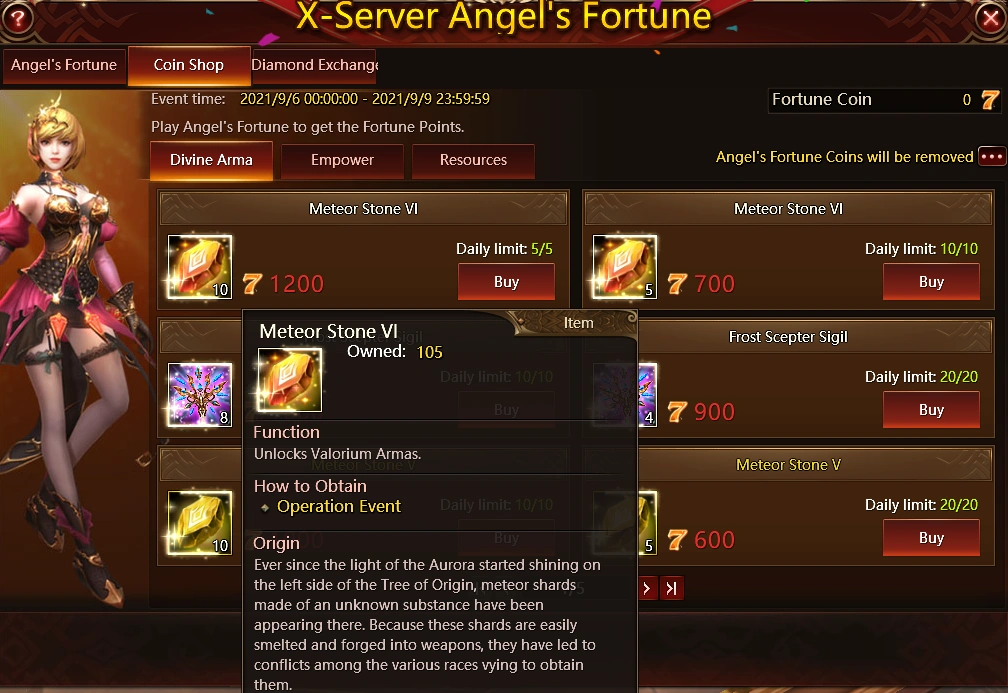Buy Meteor Stone V for 600
Image resolution: width=1008 pixels, height=693 pixels.
point(931,538)
